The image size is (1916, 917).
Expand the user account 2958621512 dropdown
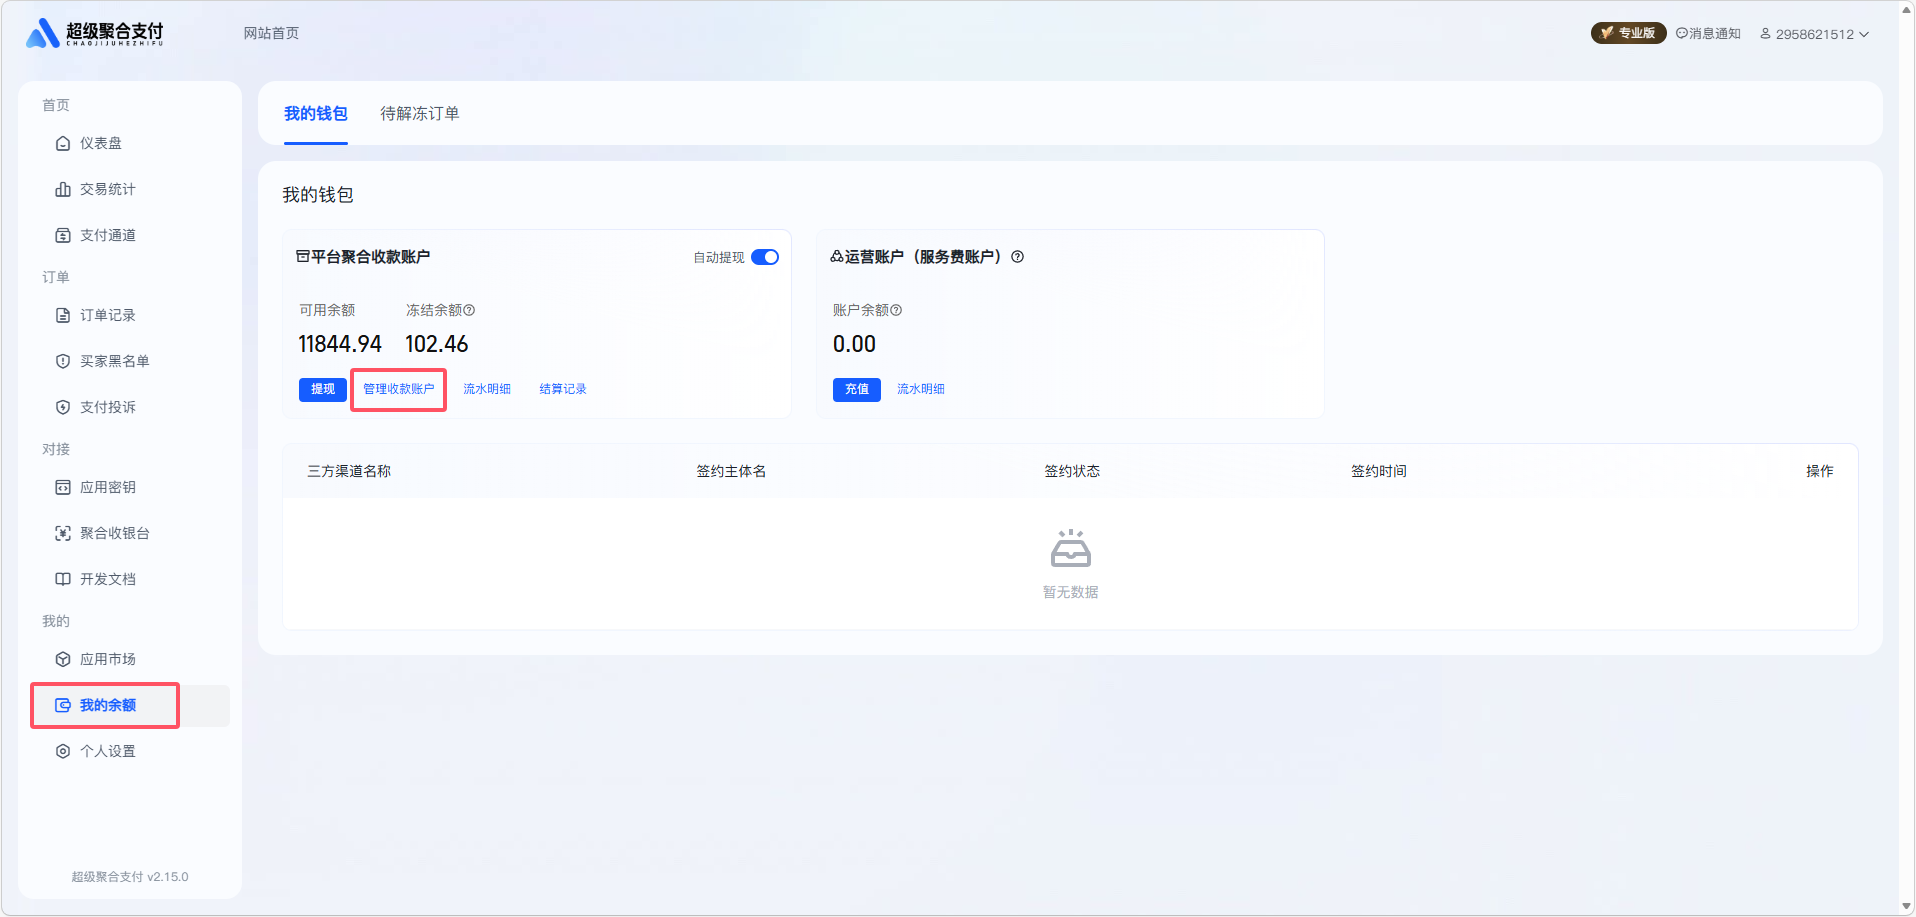pos(1815,34)
